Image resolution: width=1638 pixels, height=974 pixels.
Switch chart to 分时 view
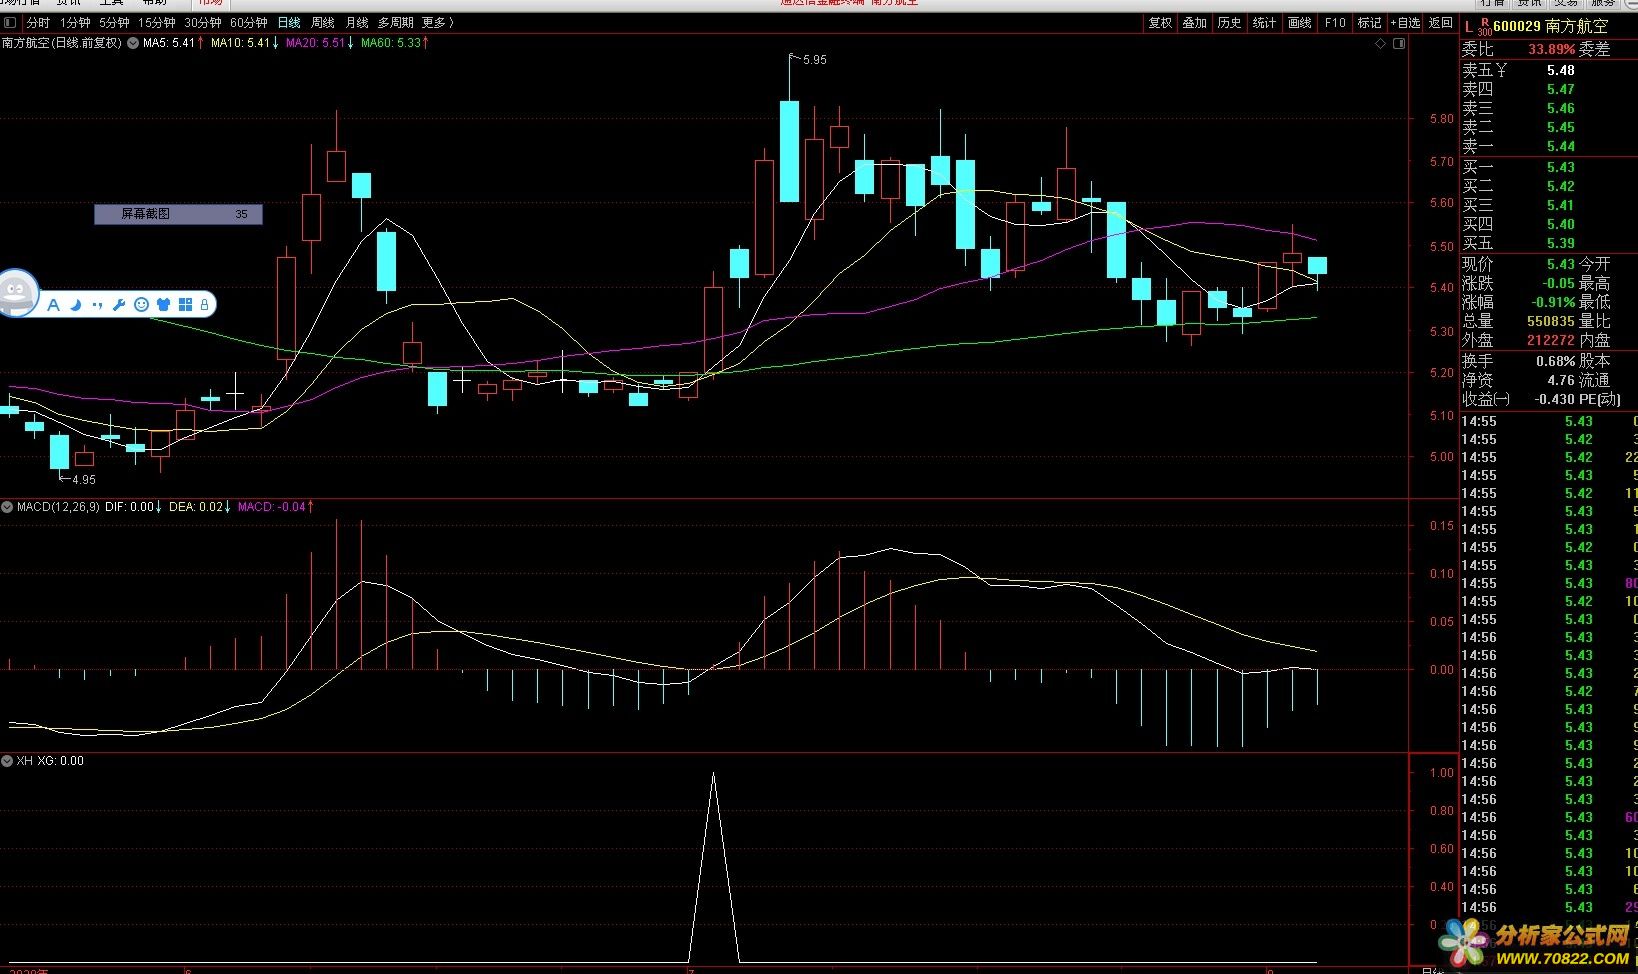38,22
